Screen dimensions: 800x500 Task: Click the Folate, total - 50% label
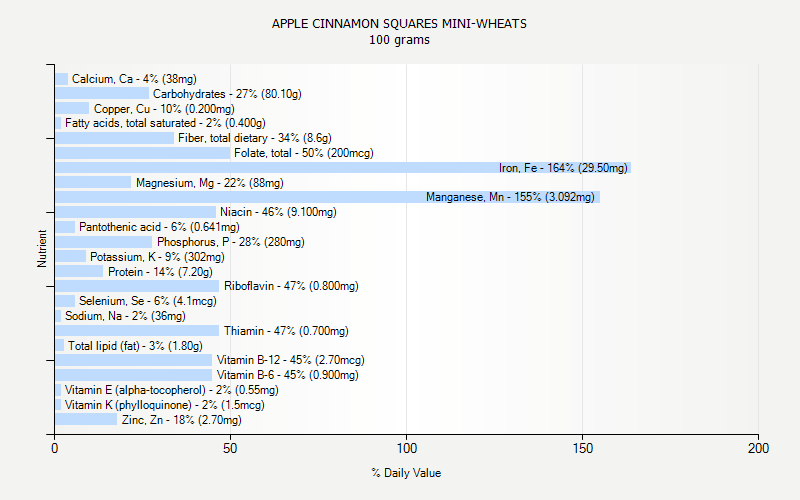coord(304,153)
